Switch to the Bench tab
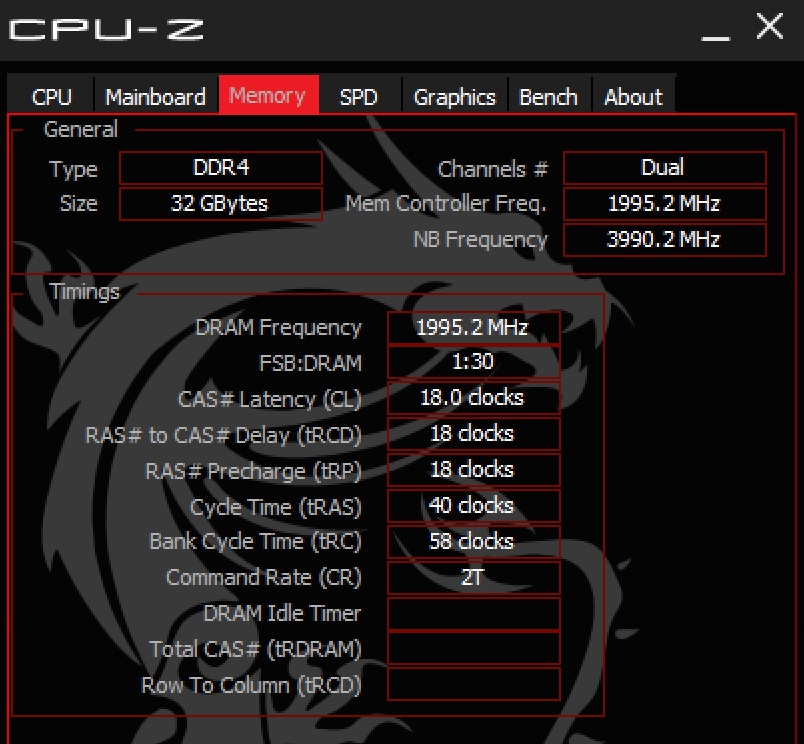 coord(548,95)
